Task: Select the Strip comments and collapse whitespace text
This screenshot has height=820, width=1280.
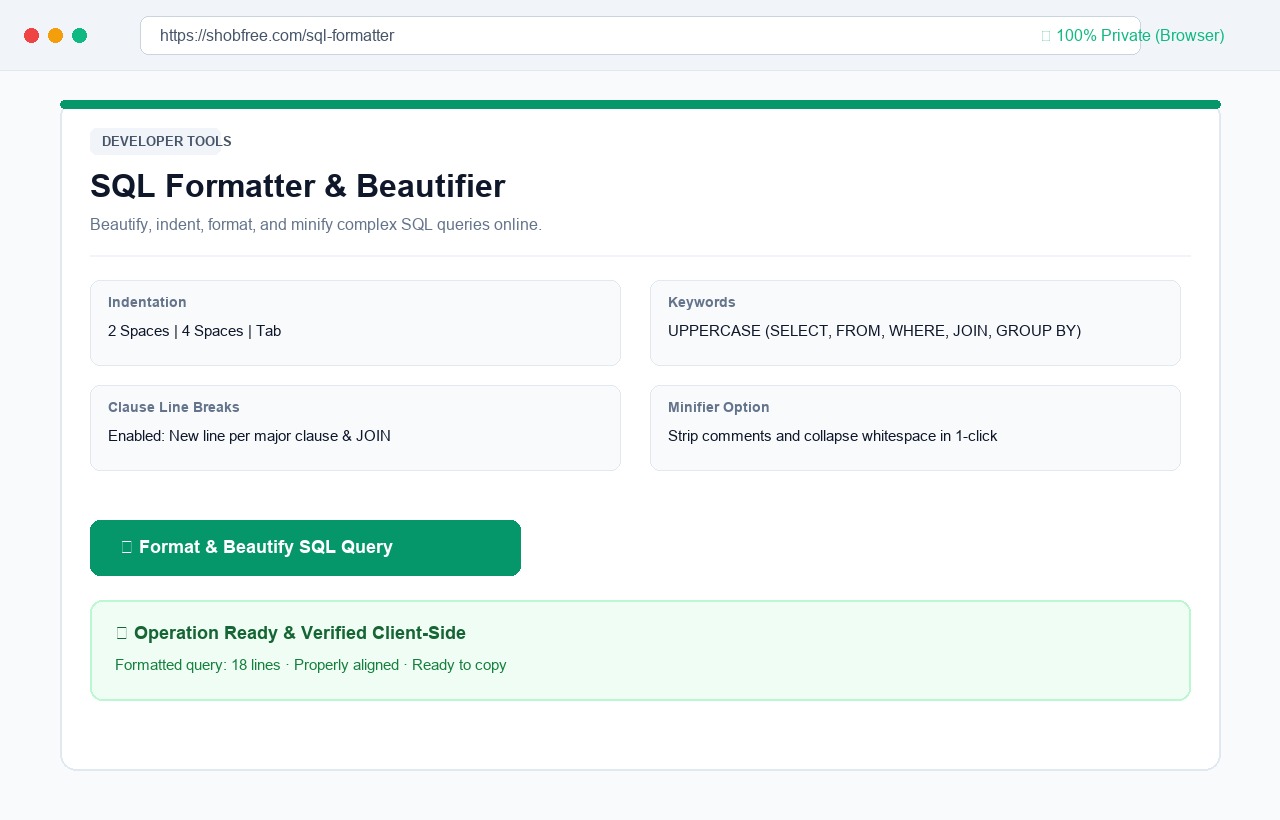Action: click(x=832, y=436)
